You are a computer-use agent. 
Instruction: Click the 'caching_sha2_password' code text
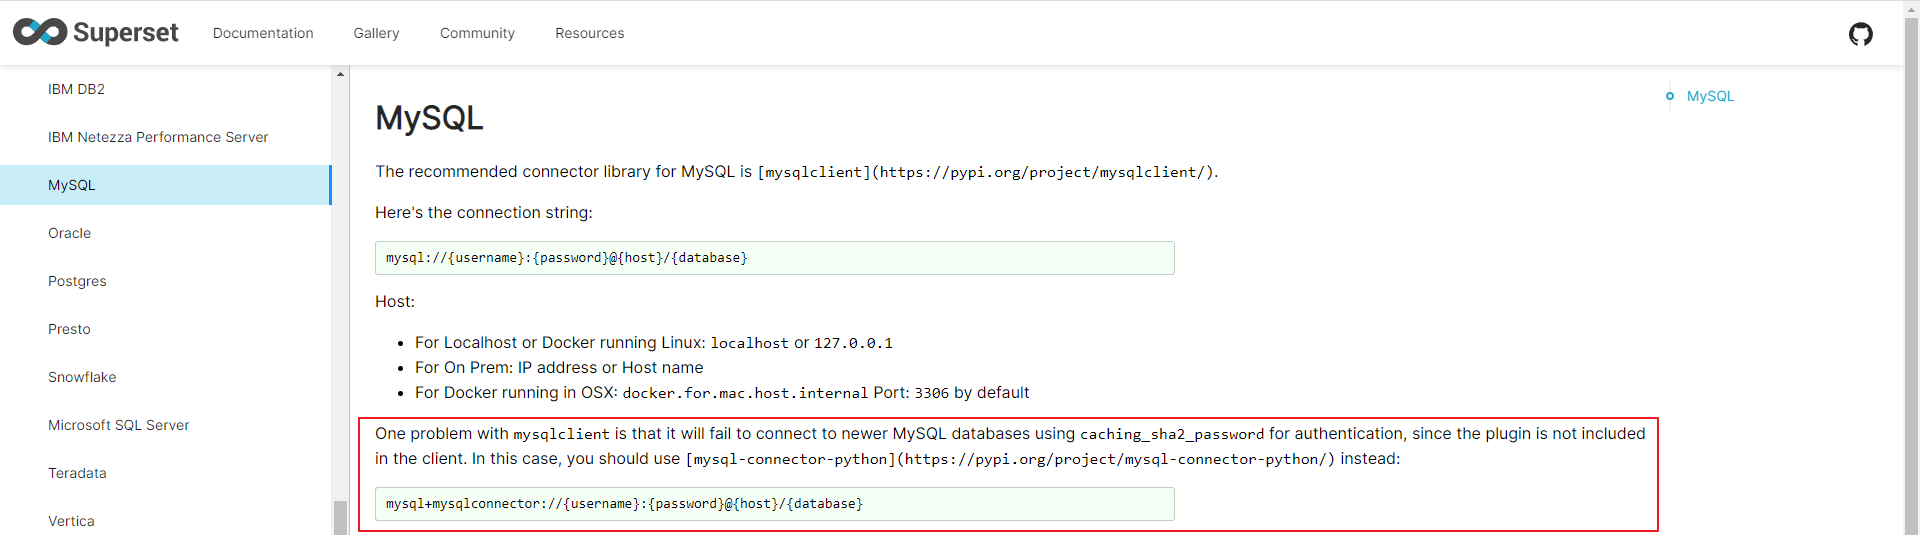point(1172,434)
